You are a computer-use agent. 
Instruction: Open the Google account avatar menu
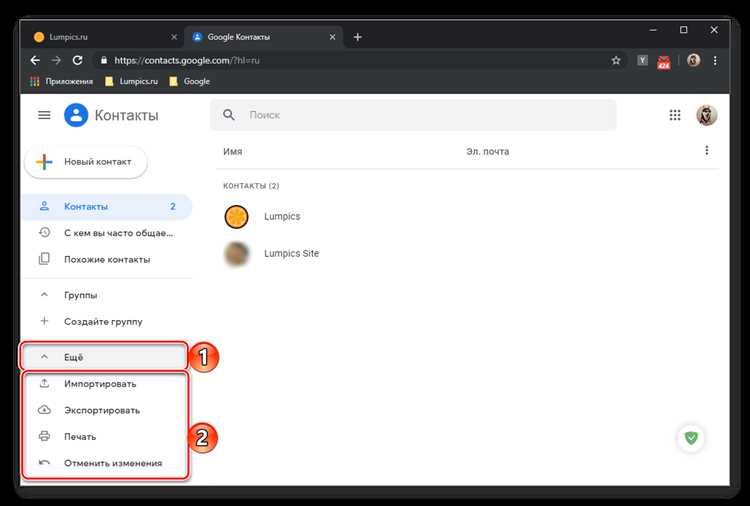click(706, 115)
